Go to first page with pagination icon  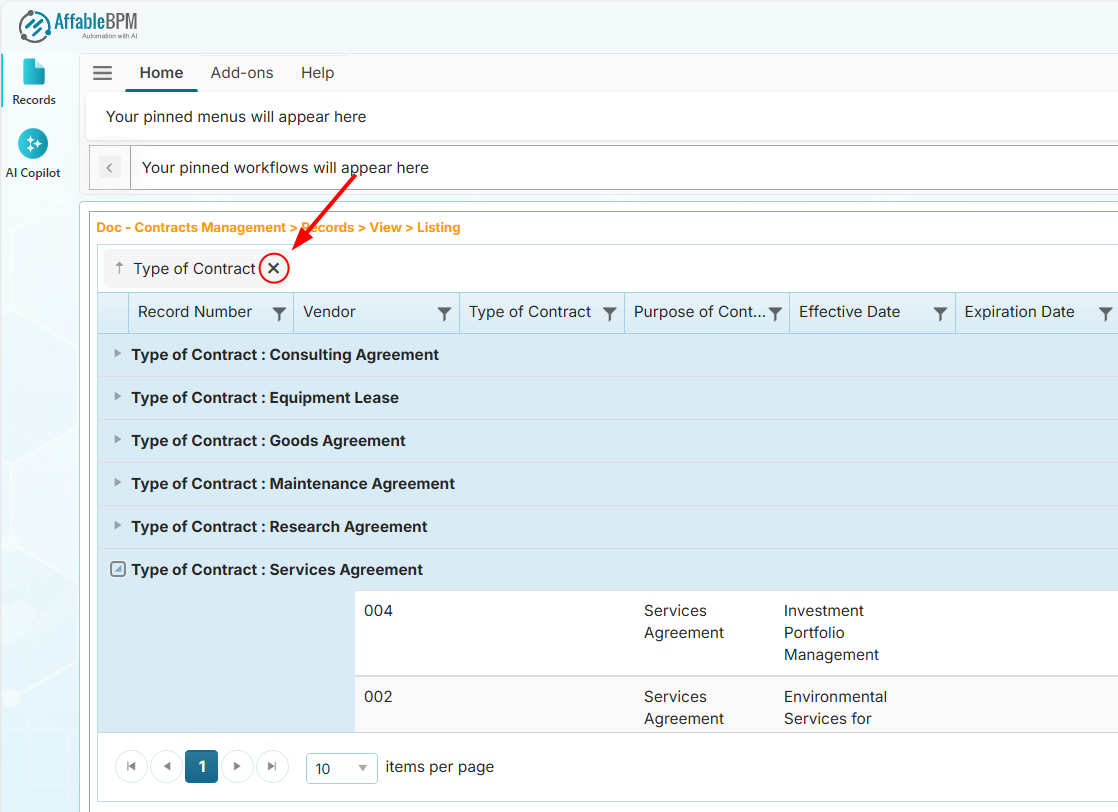[131, 766]
